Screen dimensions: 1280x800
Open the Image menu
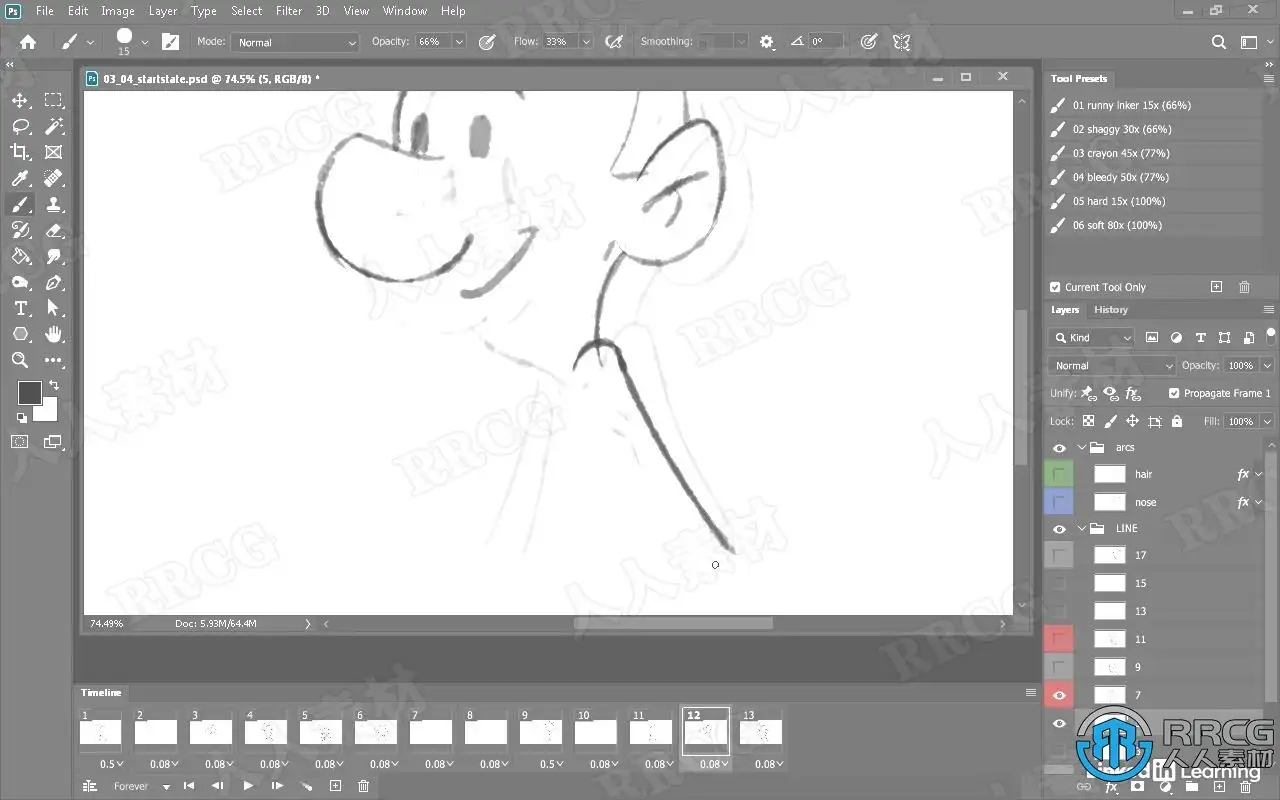pyautogui.click(x=118, y=11)
